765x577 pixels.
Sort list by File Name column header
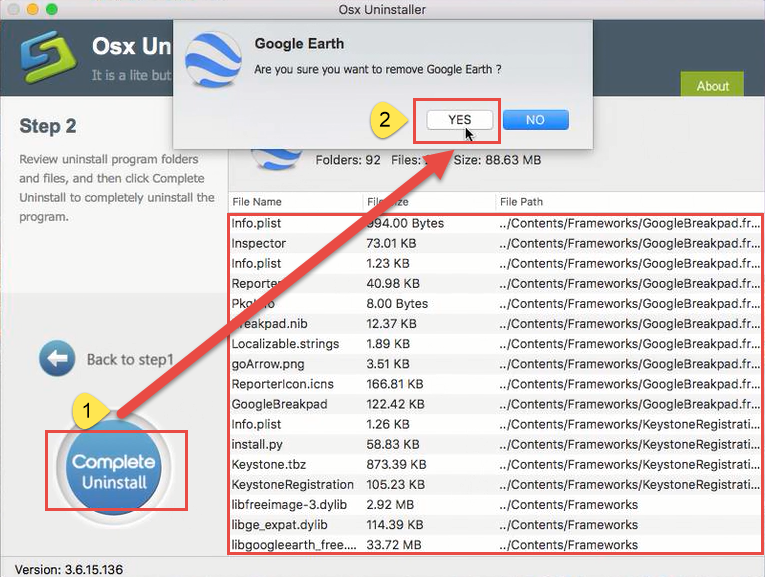point(257,202)
